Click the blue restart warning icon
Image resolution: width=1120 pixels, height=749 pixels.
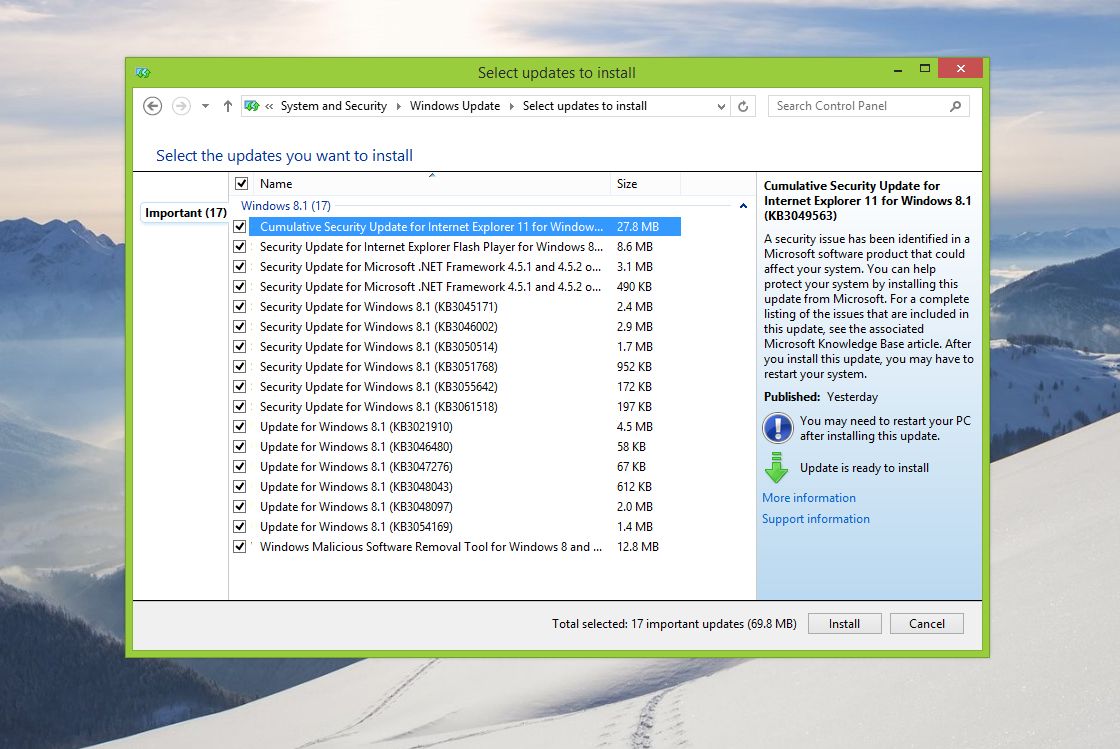point(778,428)
